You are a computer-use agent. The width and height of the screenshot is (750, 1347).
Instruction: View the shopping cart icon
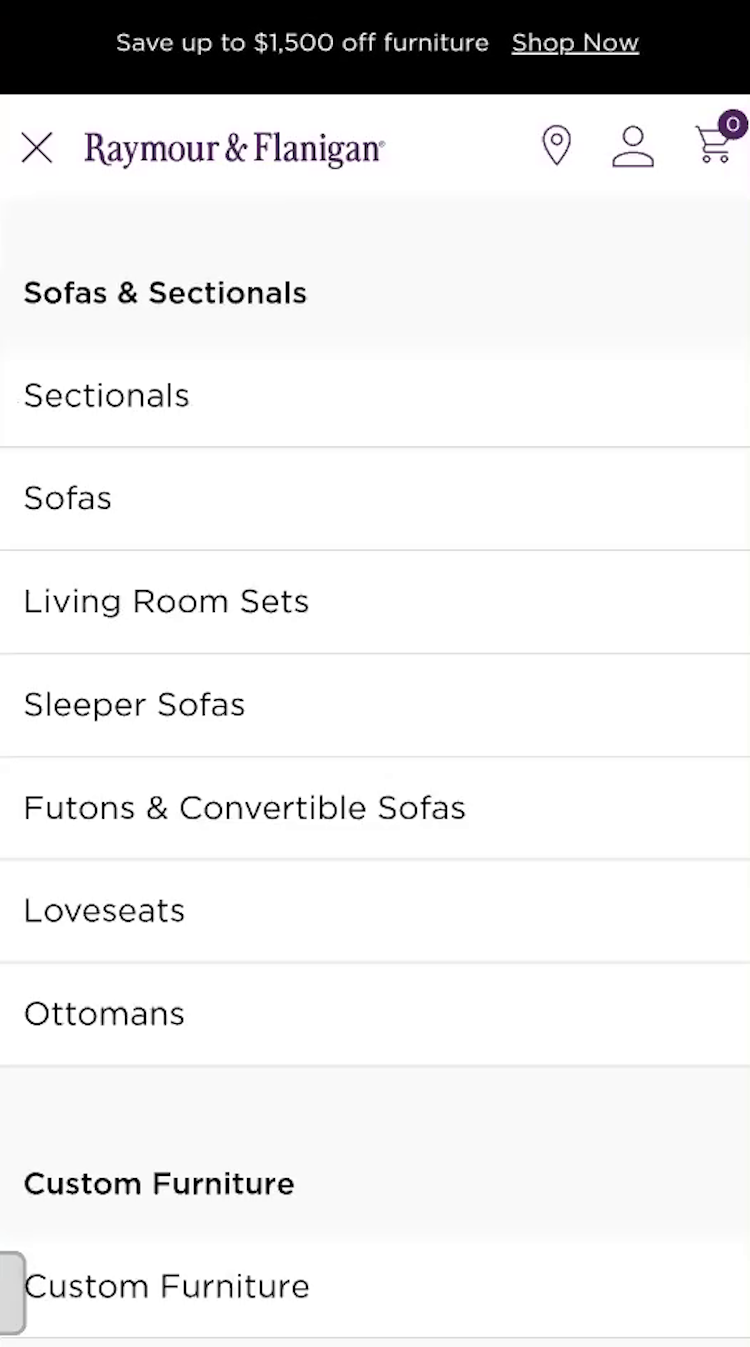coord(713,148)
